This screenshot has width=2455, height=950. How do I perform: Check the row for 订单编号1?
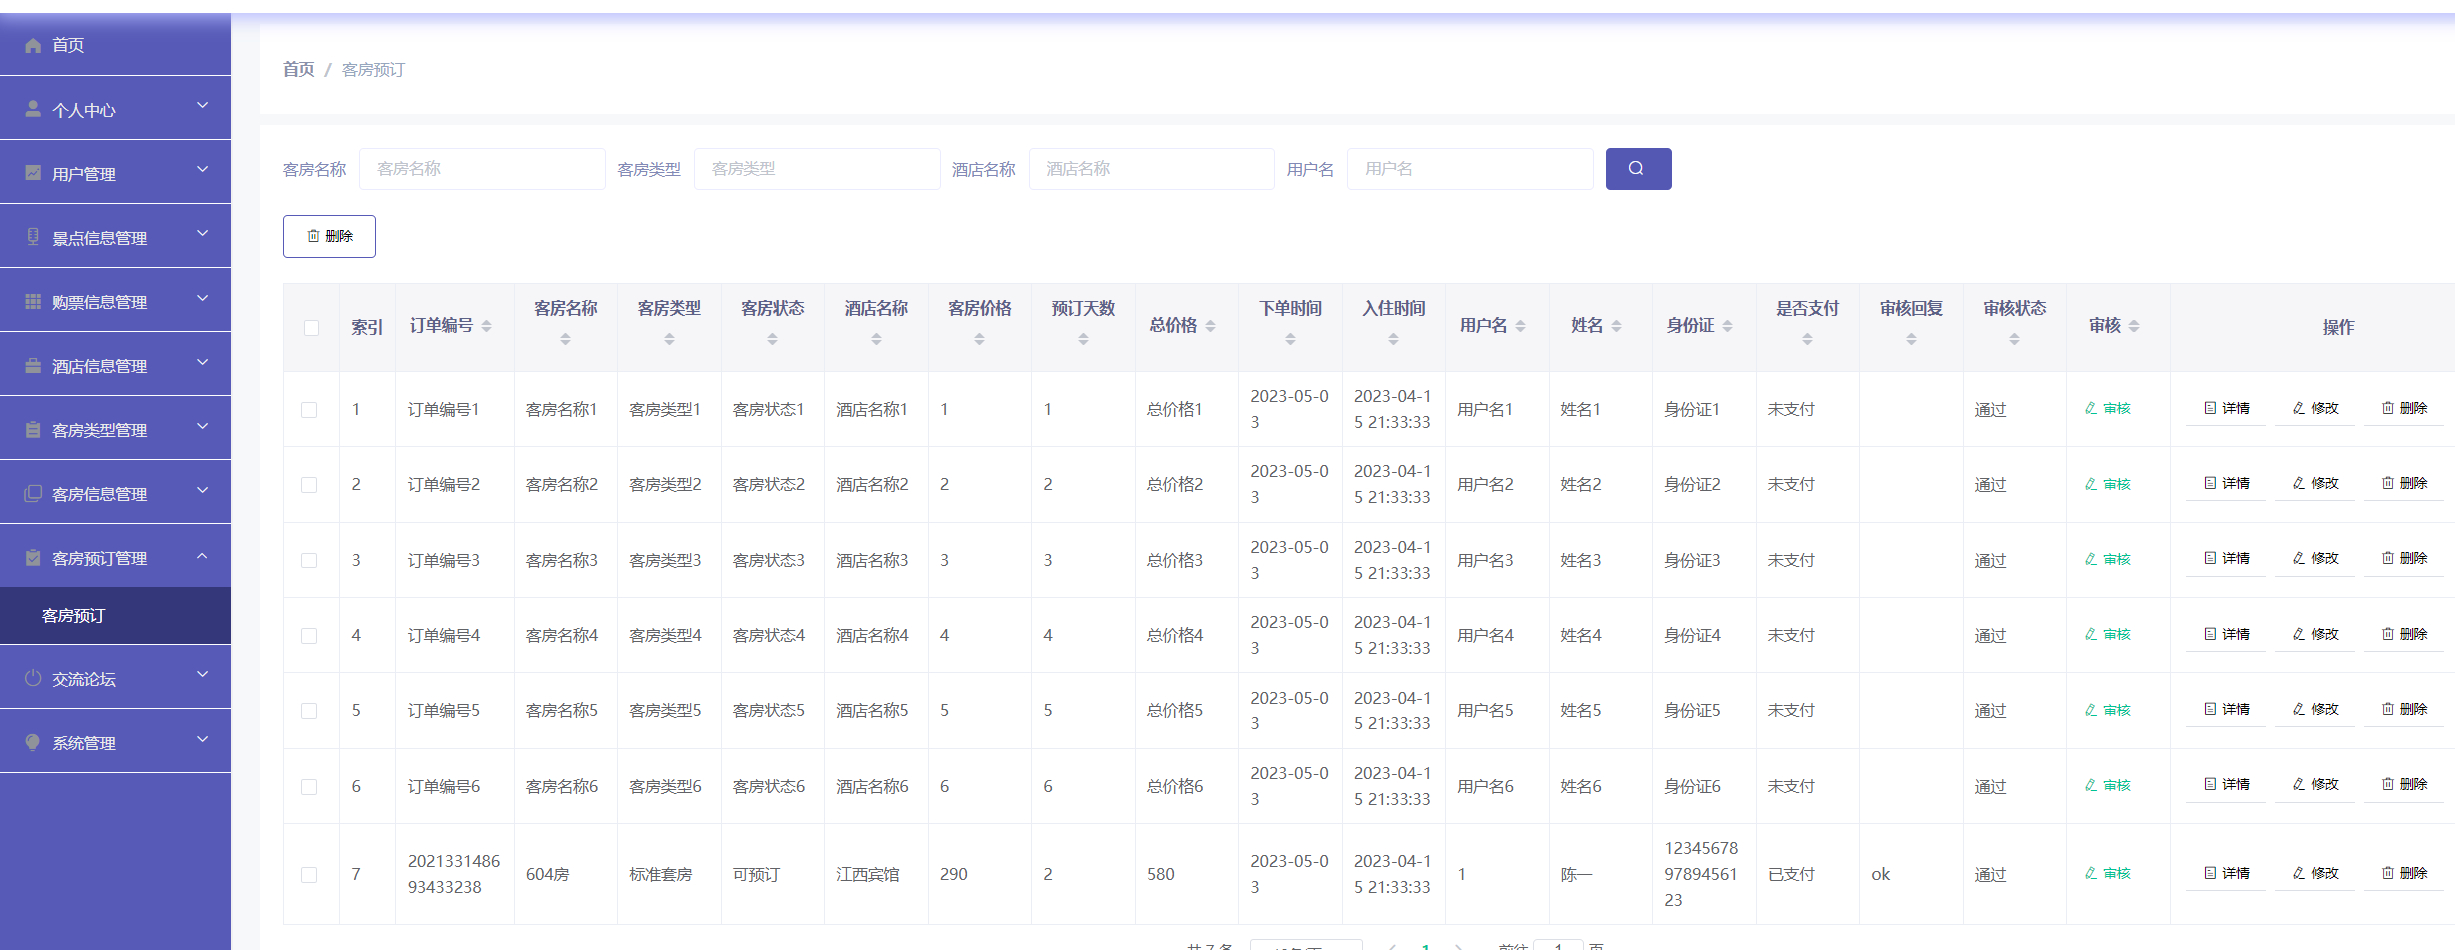pyautogui.click(x=309, y=410)
